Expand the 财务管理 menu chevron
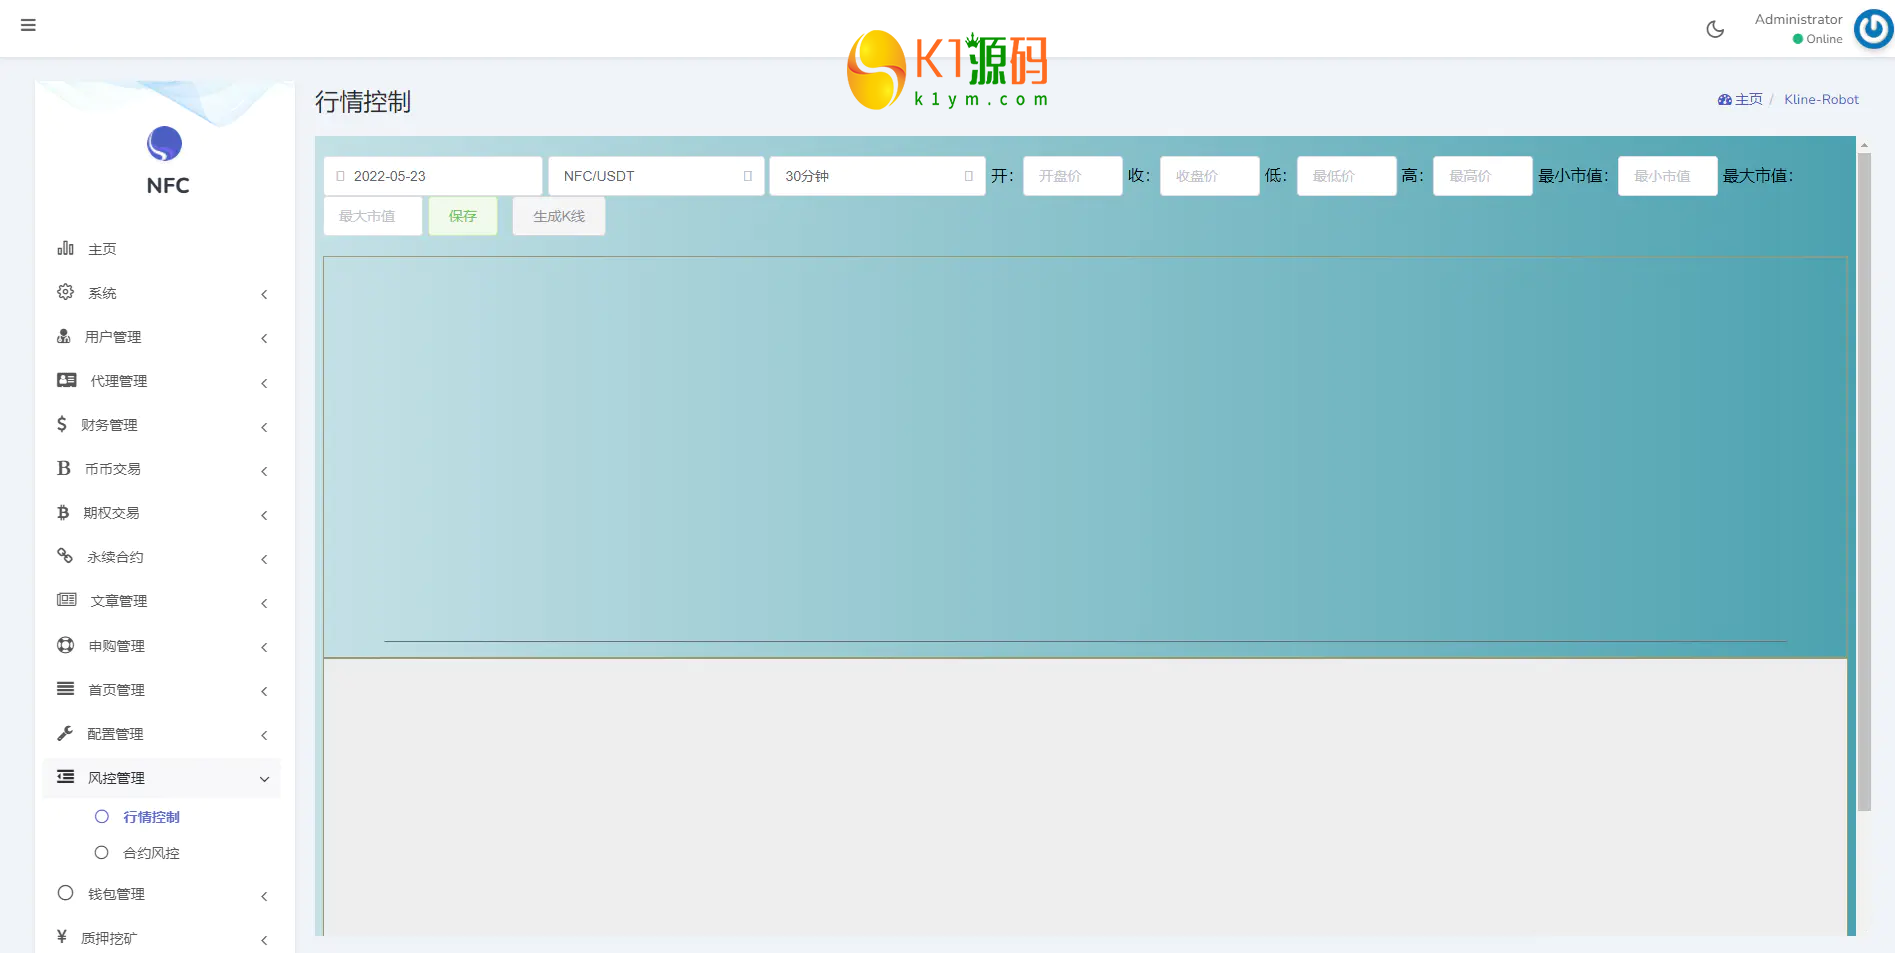This screenshot has width=1895, height=953. 264,427
